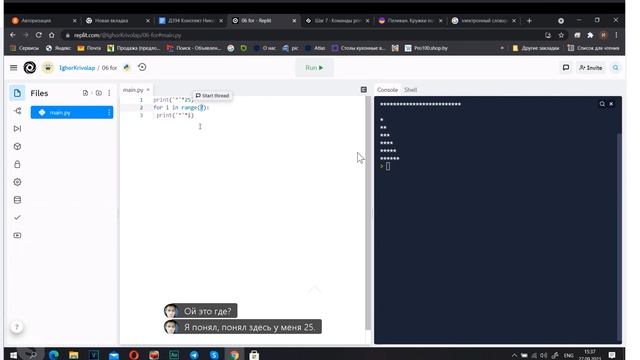Click the console input prompt
Image resolution: width=640 pixels, height=360 pixels.
pyautogui.click(x=388, y=166)
